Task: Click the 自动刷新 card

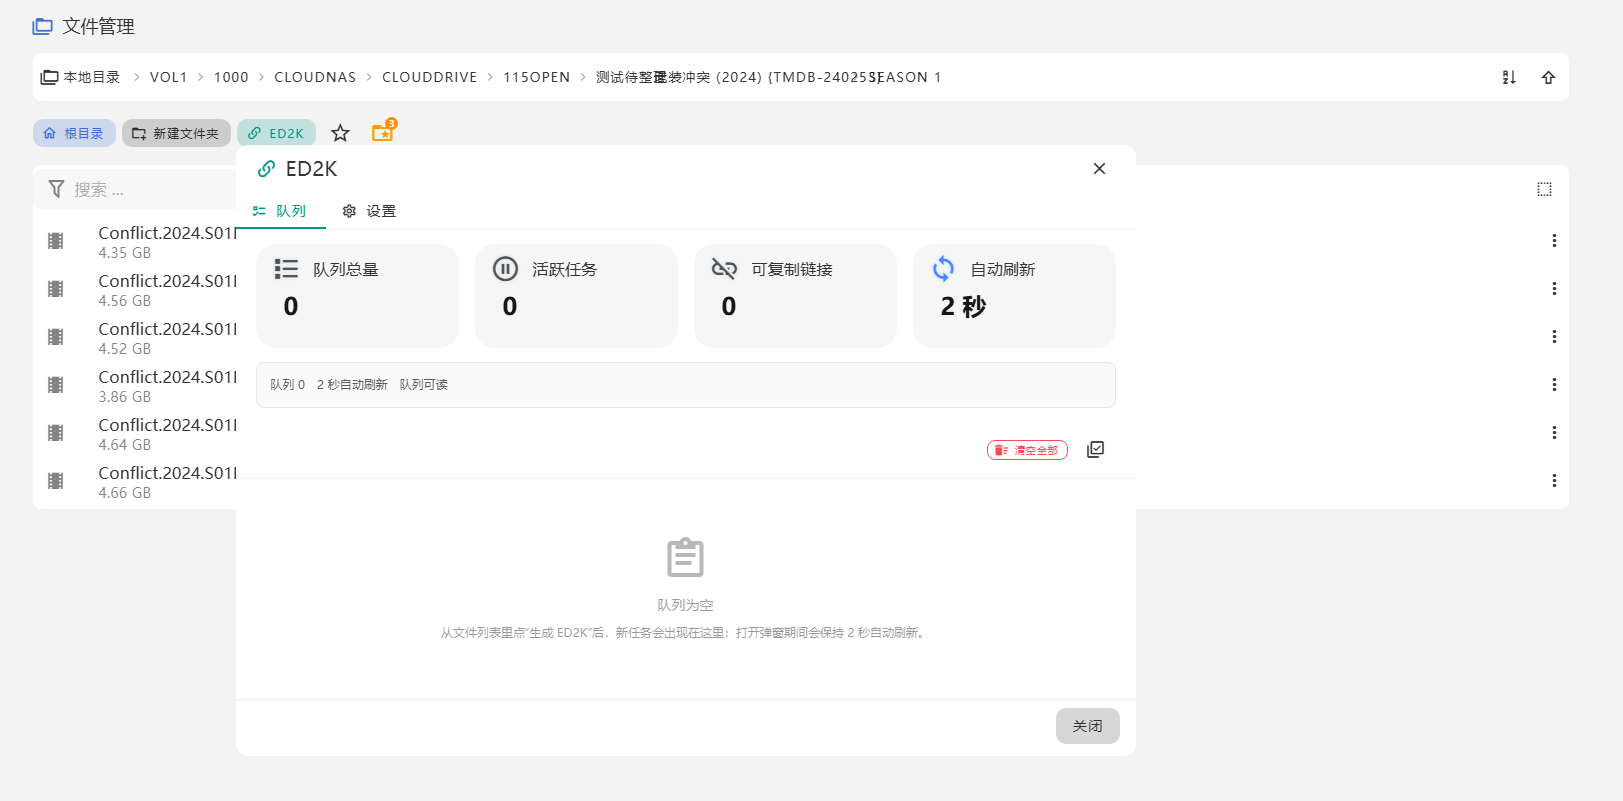Action: (1014, 296)
